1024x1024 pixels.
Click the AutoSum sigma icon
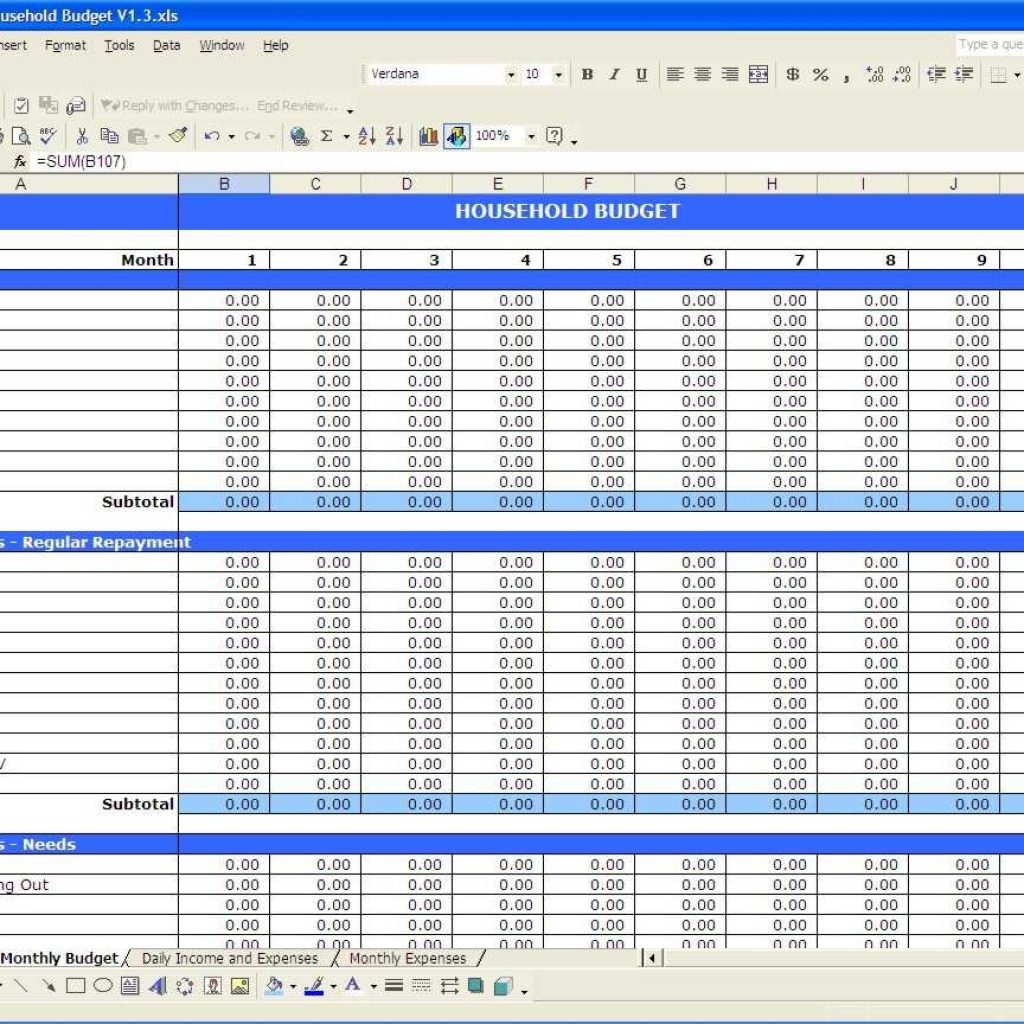[x=326, y=136]
